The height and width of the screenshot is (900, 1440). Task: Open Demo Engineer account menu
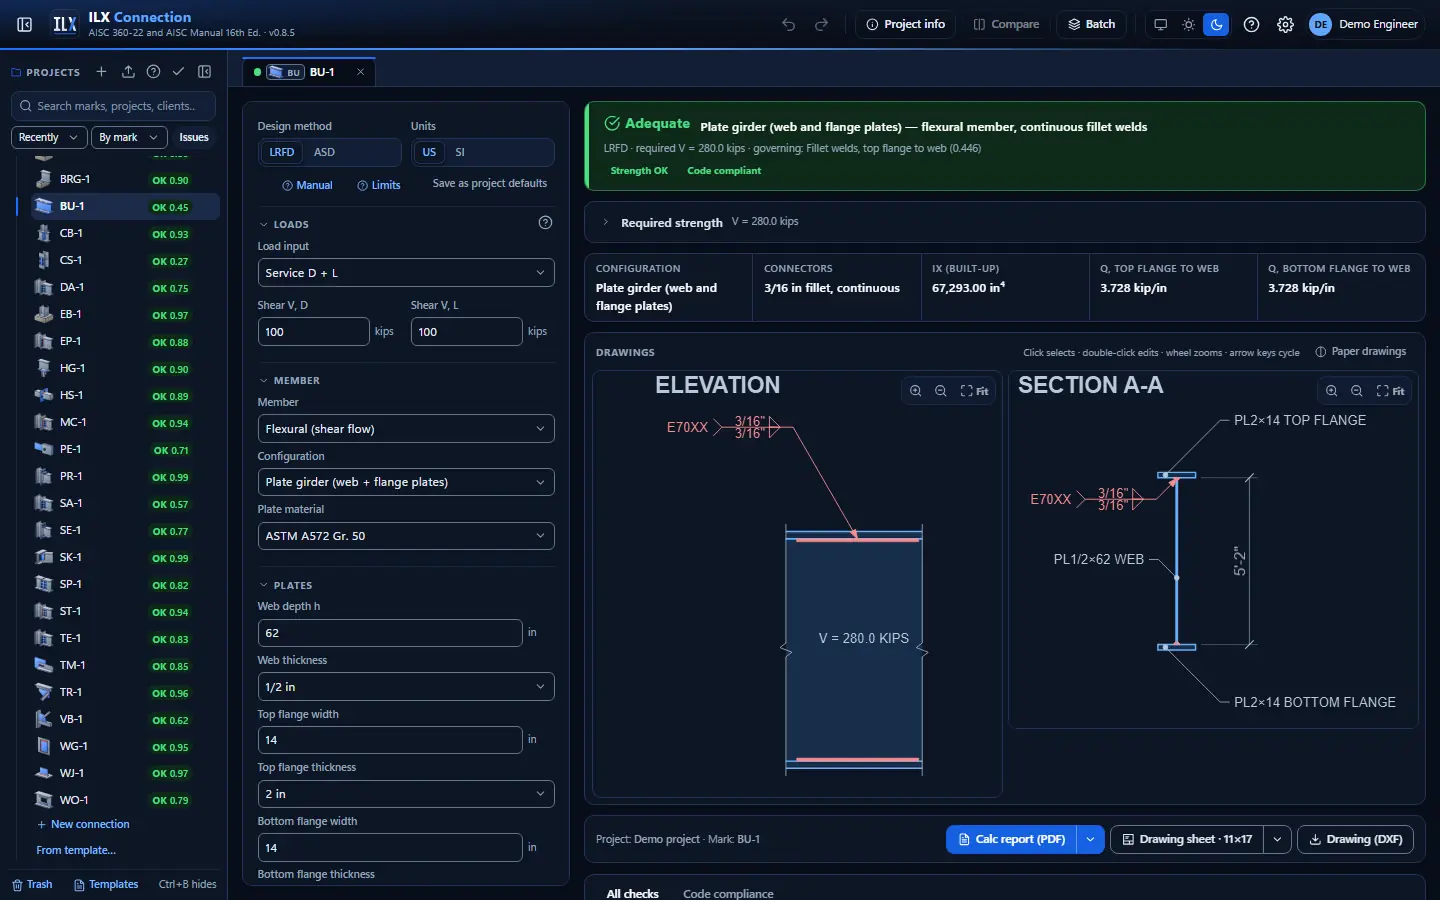pyautogui.click(x=1365, y=24)
